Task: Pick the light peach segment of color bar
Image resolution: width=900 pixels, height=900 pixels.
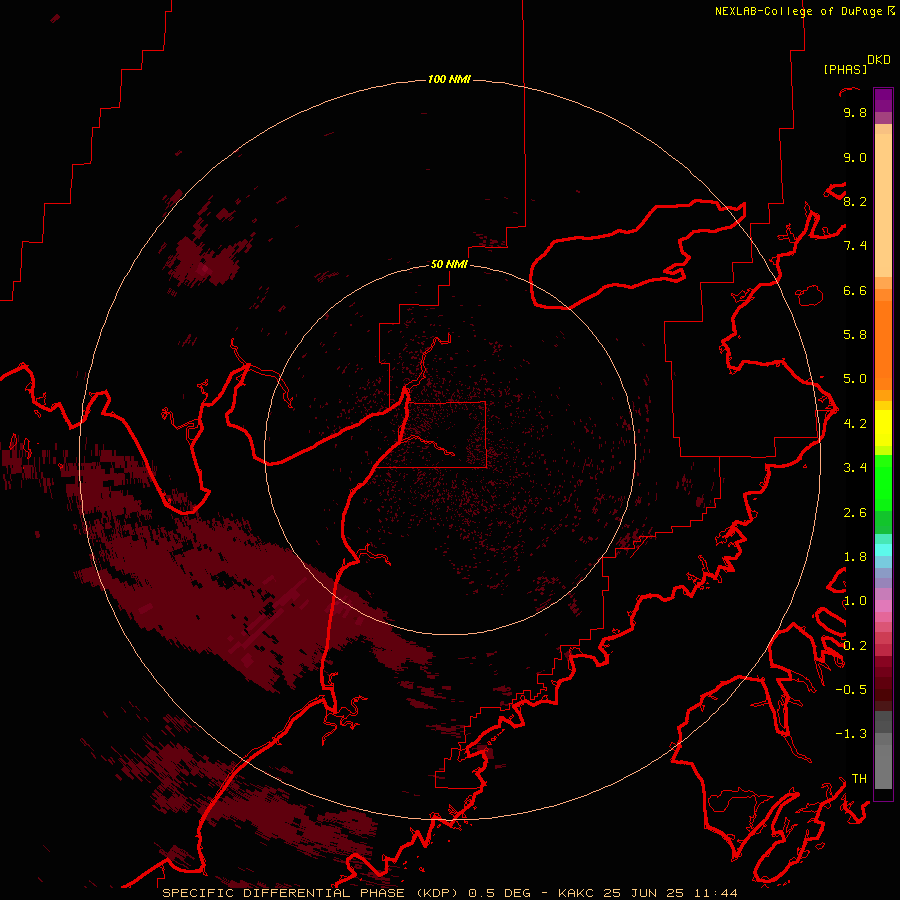Action: point(883,207)
